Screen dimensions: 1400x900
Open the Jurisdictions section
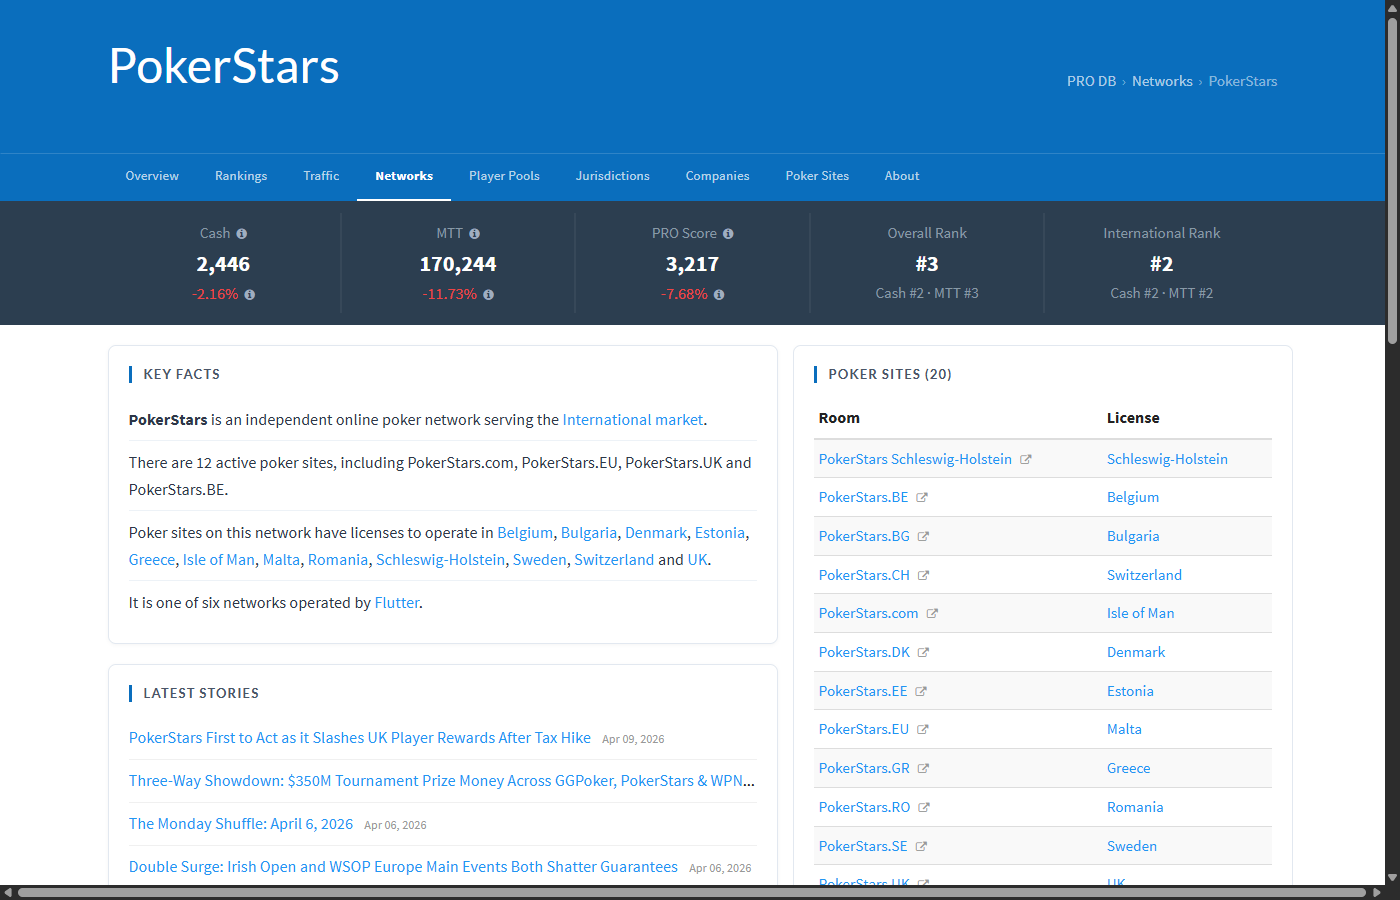[613, 176]
